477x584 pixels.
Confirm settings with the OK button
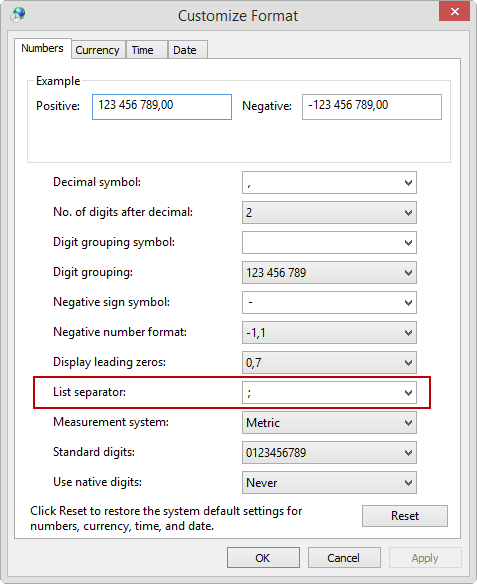(263, 558)
